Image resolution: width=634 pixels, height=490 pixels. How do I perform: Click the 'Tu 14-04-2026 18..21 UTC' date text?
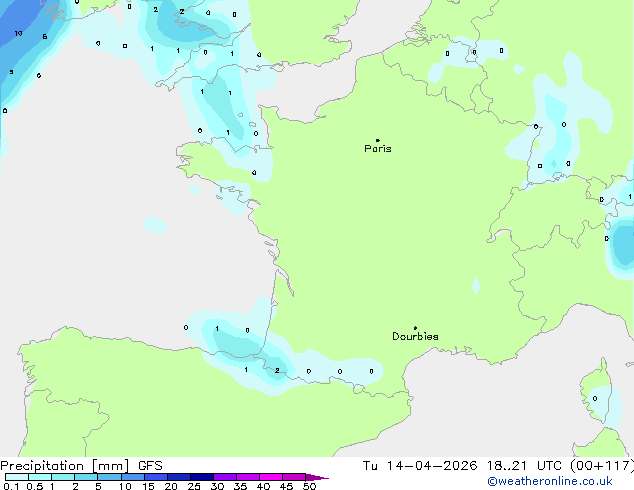464,466
